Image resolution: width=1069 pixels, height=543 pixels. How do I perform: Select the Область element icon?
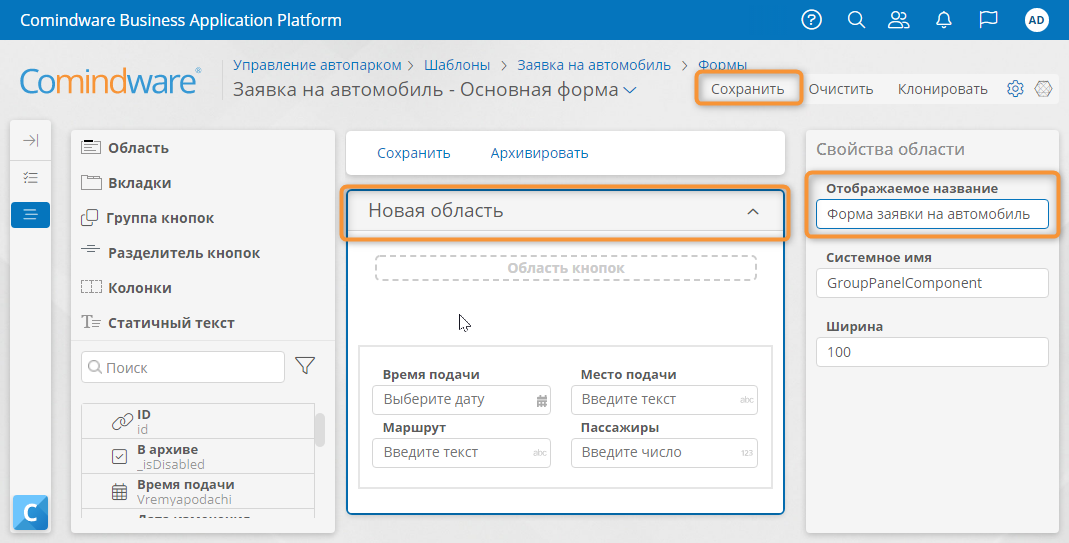pos(91,147)
